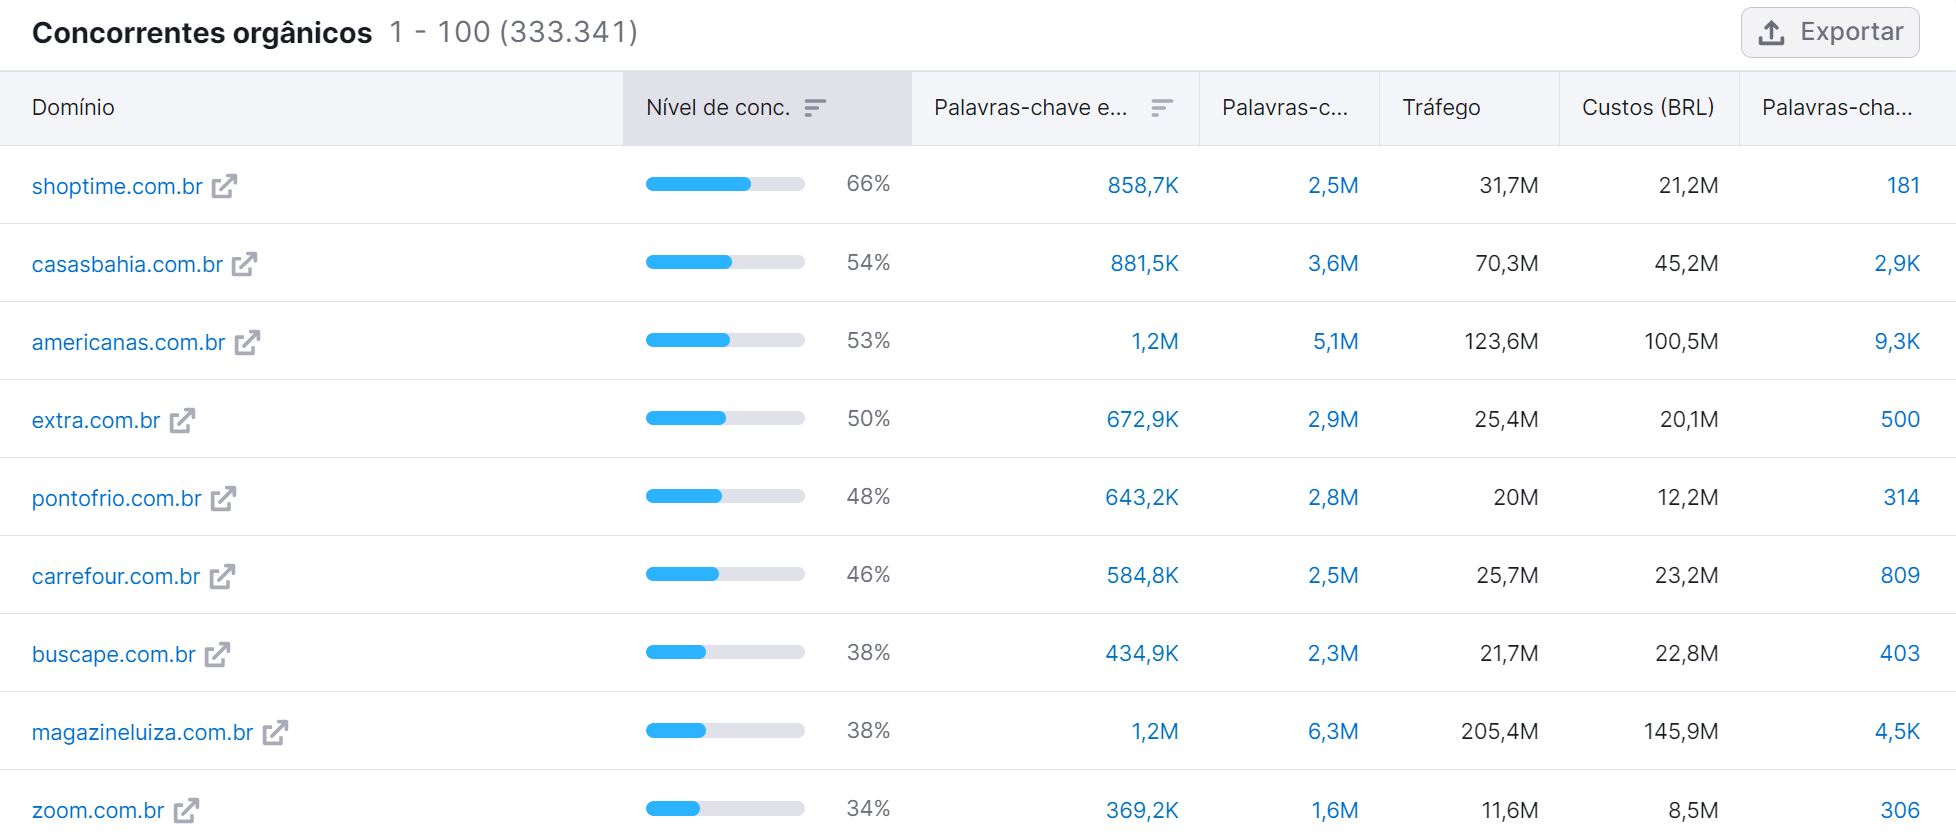Open zoom.com.br external link icon
1956x840 pixels.
click(x=186, y=810)
